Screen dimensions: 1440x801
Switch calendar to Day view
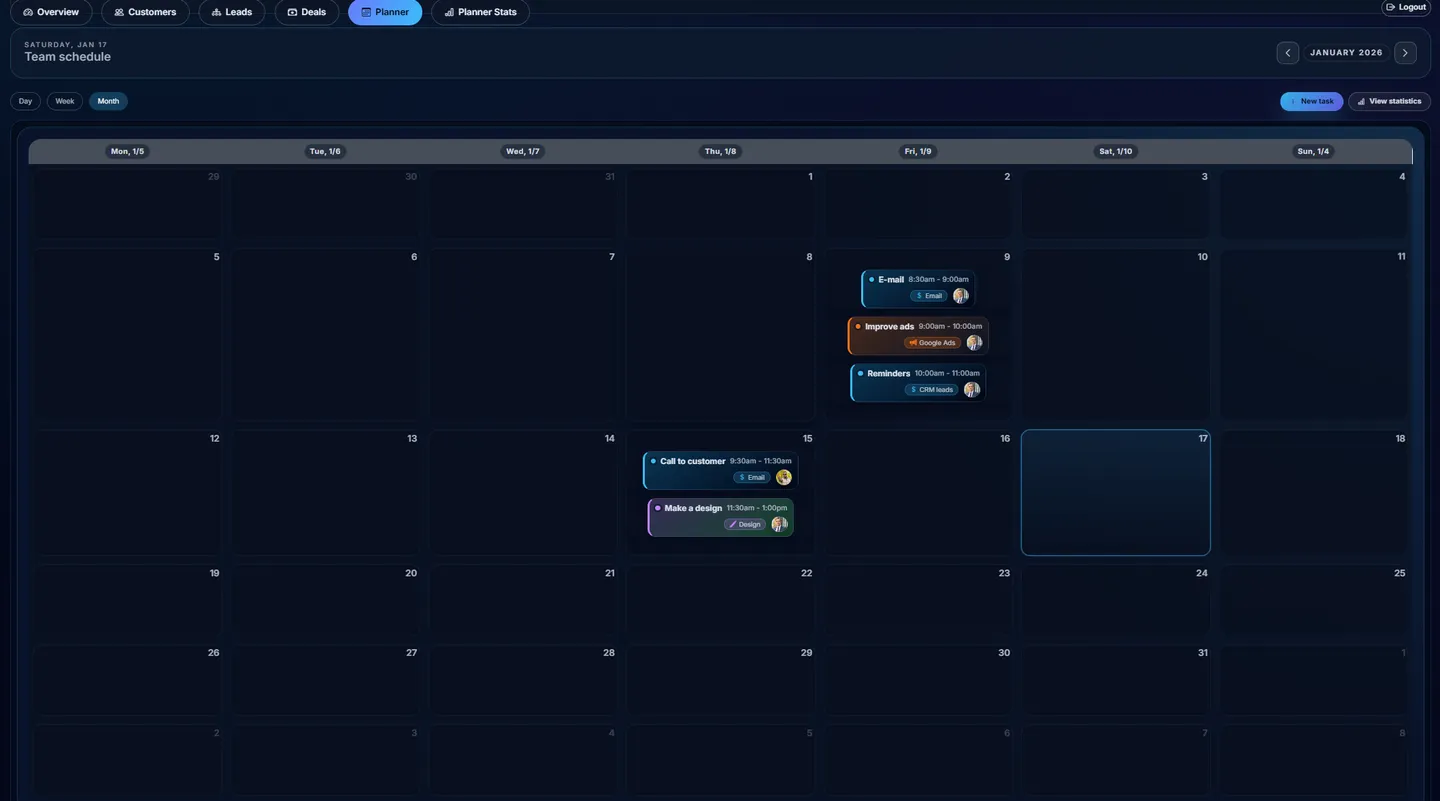point(25,101)
